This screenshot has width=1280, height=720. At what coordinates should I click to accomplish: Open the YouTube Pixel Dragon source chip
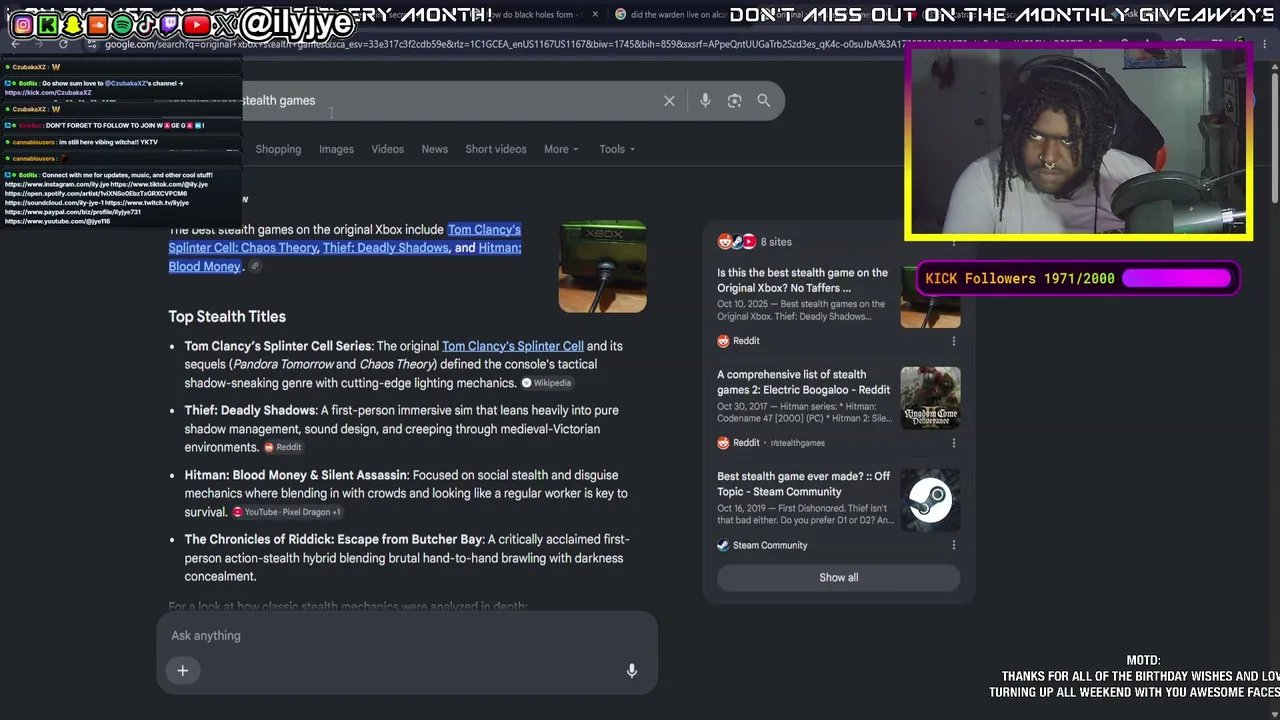point(287,512)
